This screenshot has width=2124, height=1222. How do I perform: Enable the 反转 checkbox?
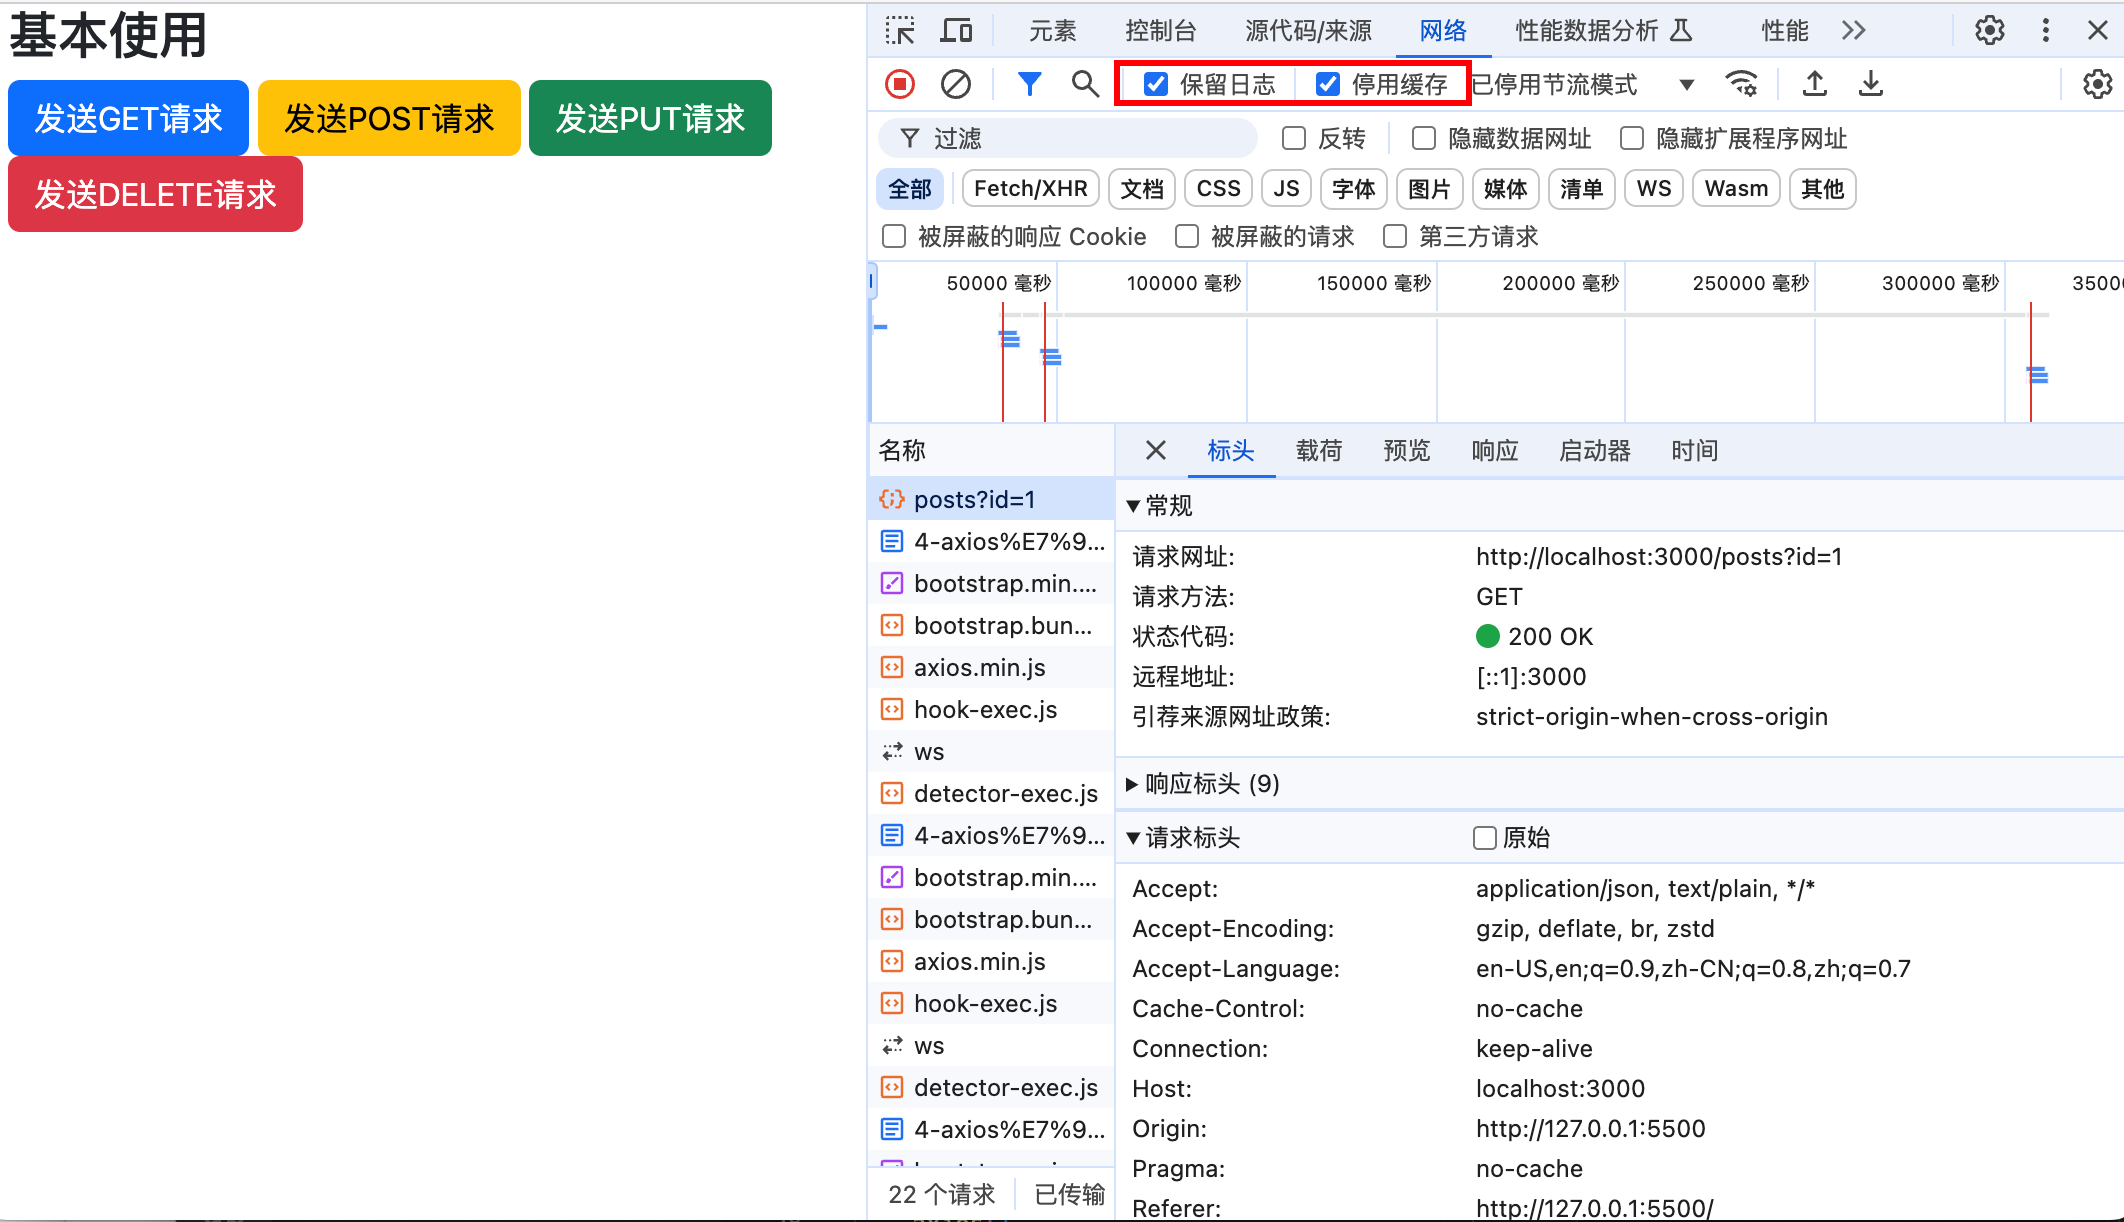tap(1294, 138)
